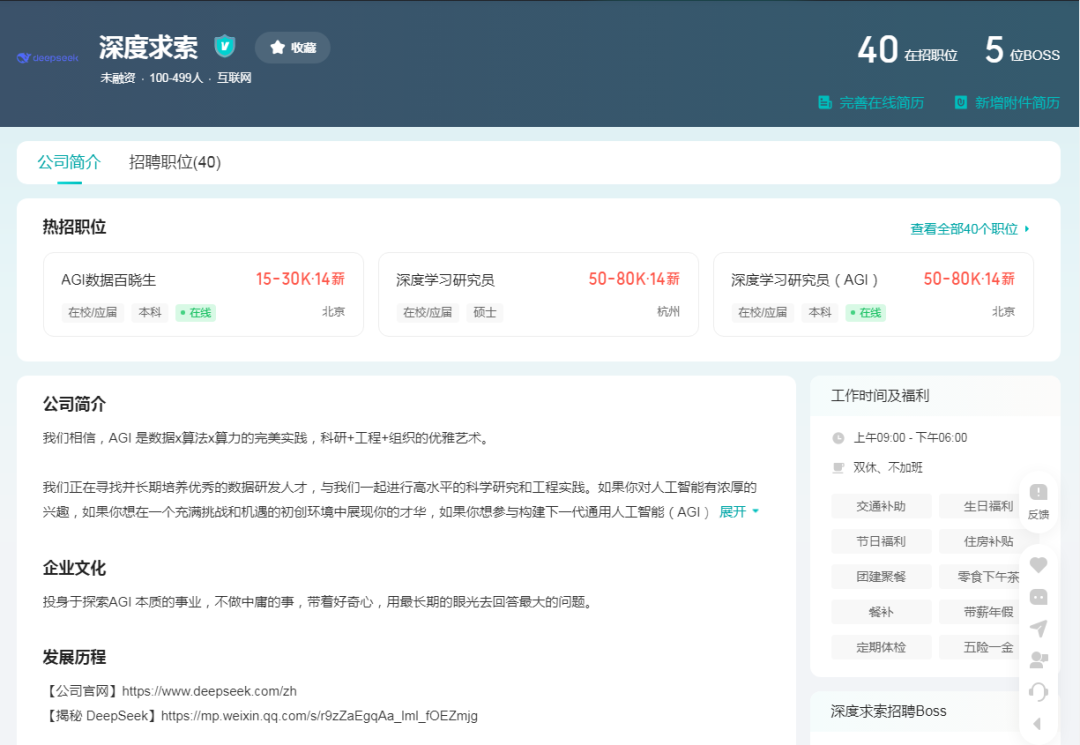Open 查看全部40个职位 link
This screenshot has height=745, width=1080.
click(x=964, y=229)
